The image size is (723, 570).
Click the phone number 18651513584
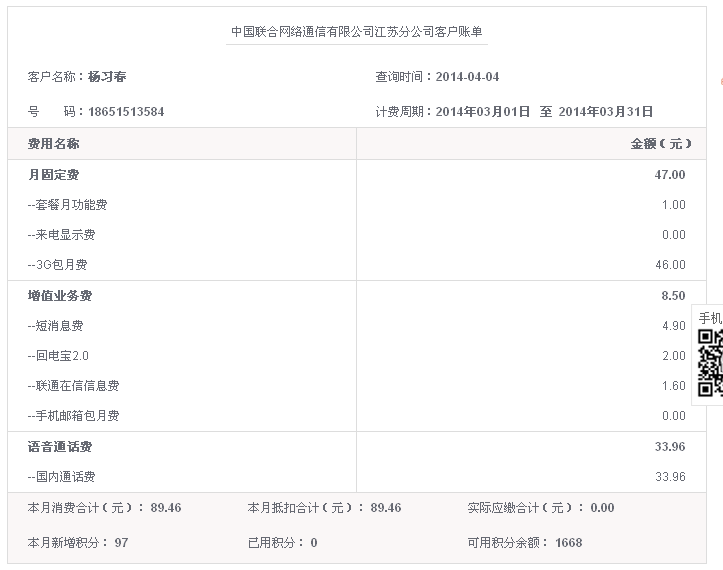[126, 112]
